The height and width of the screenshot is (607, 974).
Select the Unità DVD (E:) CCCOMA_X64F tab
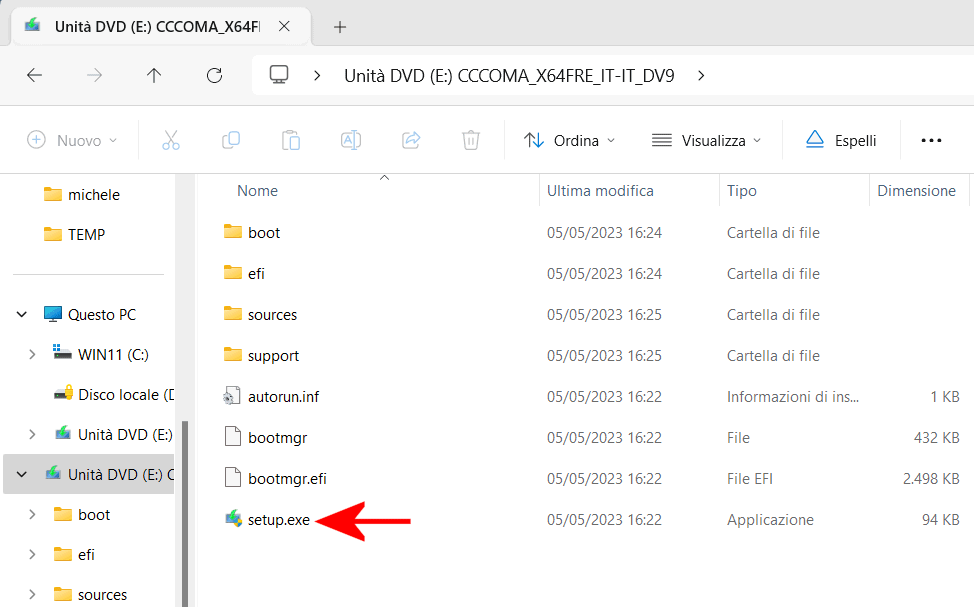[158, 27]
